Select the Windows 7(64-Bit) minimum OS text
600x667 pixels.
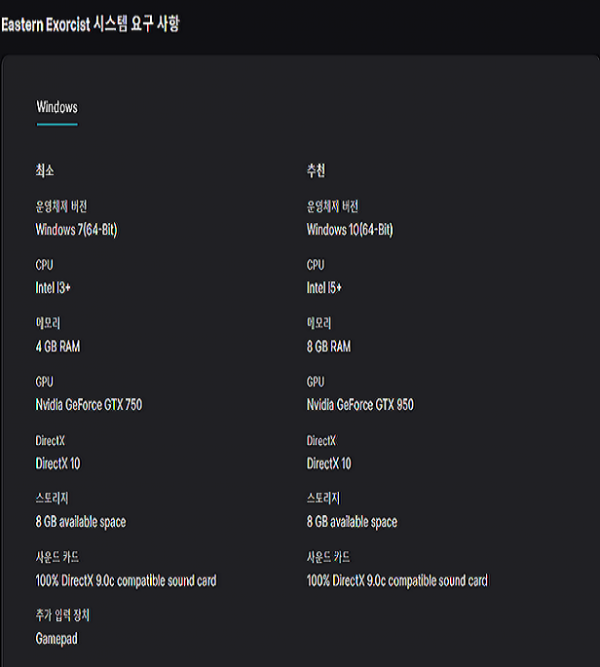(x=76, y=230)
